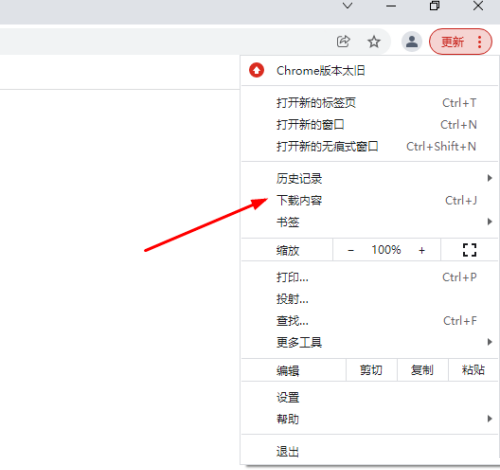Select the Chrome版本太旧 notice
This screenshot has height=470, width=500.
369,71
